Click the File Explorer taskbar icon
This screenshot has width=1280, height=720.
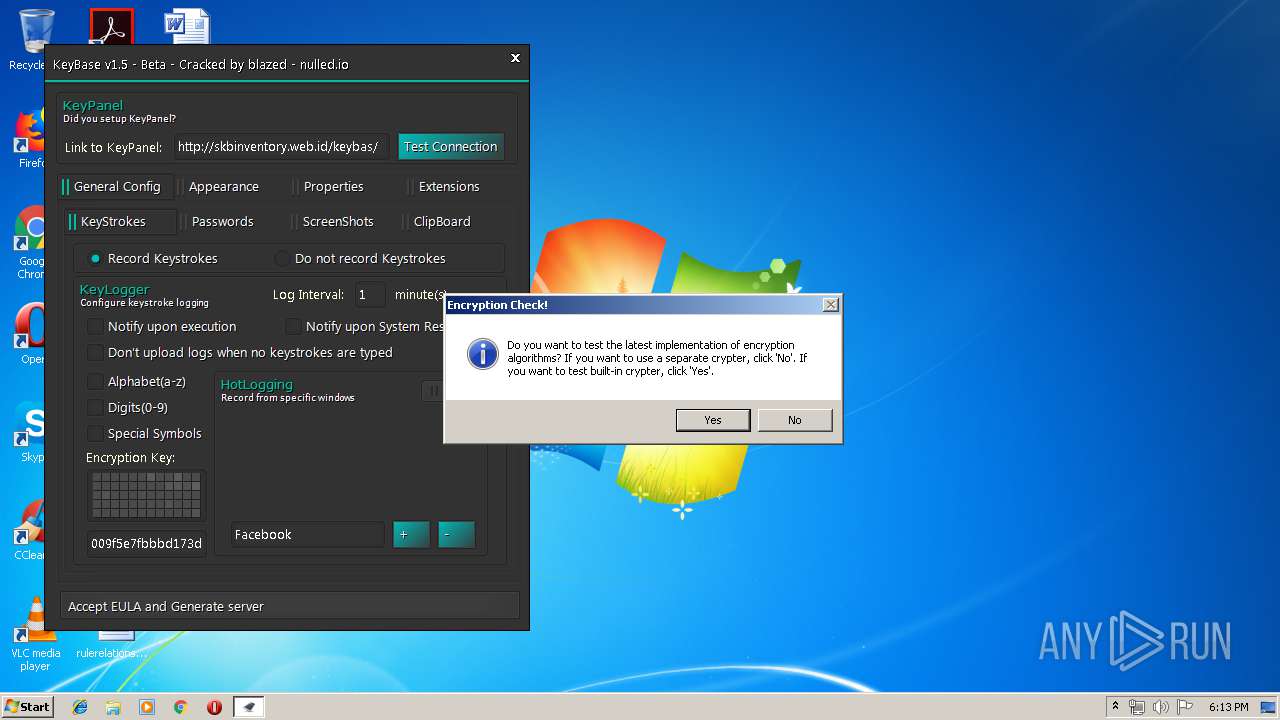(113, 707)
